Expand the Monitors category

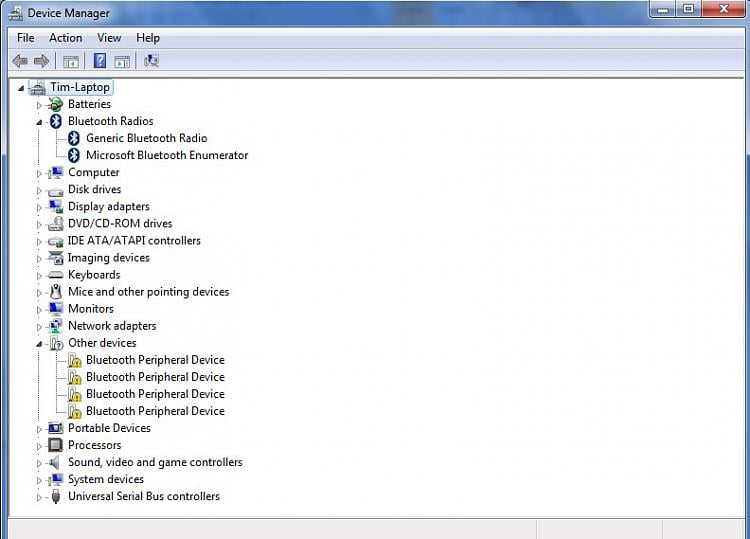click(39, 310)
